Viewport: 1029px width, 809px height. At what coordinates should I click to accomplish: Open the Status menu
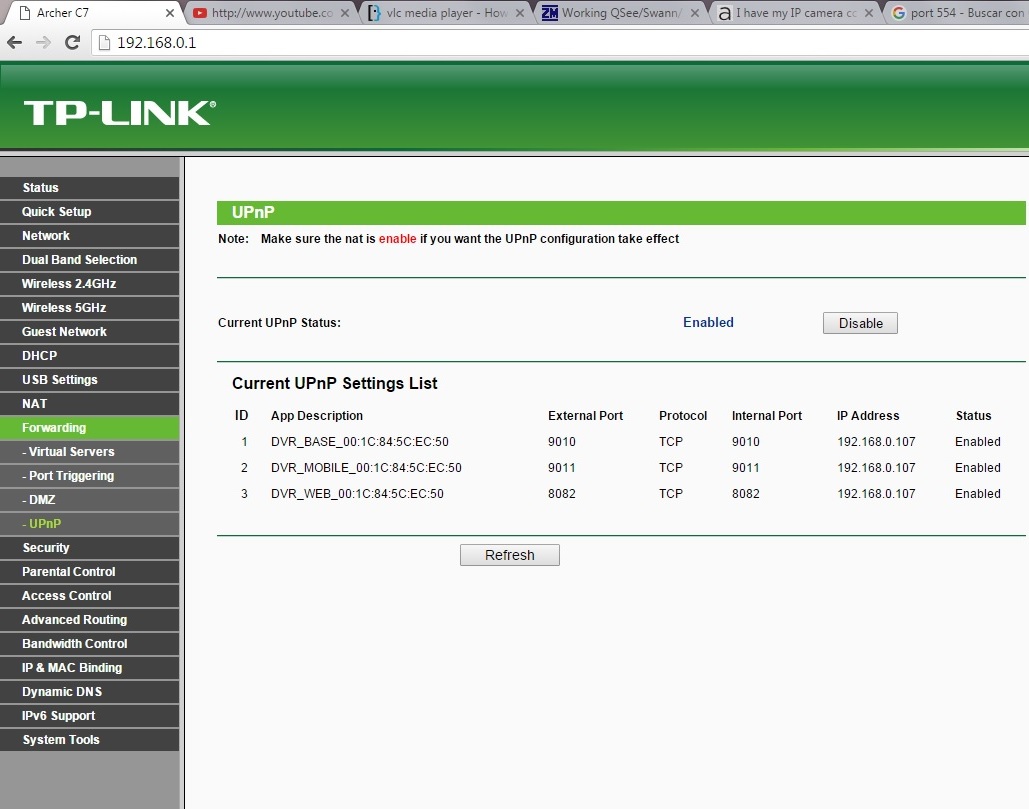[x=89, y=188]
